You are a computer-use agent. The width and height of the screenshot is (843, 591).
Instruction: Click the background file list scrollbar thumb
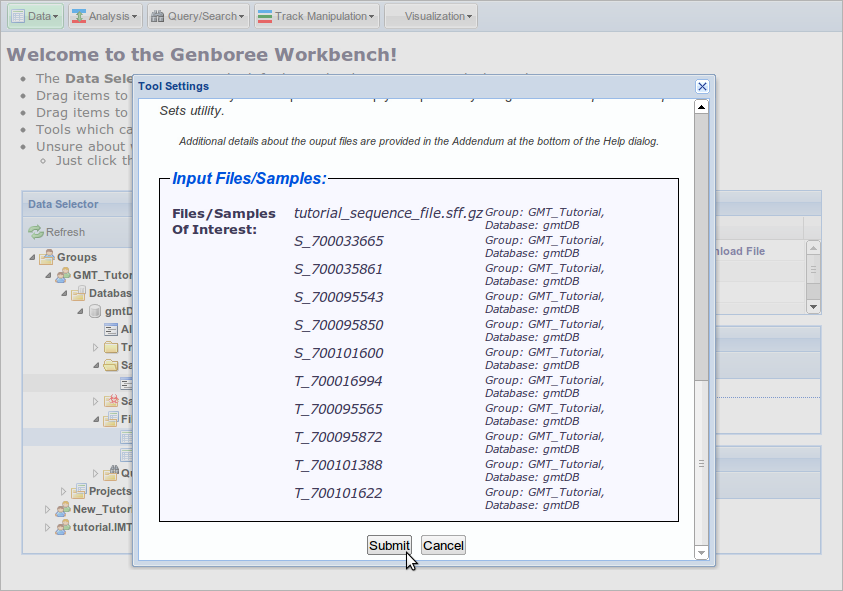point(813,269)
